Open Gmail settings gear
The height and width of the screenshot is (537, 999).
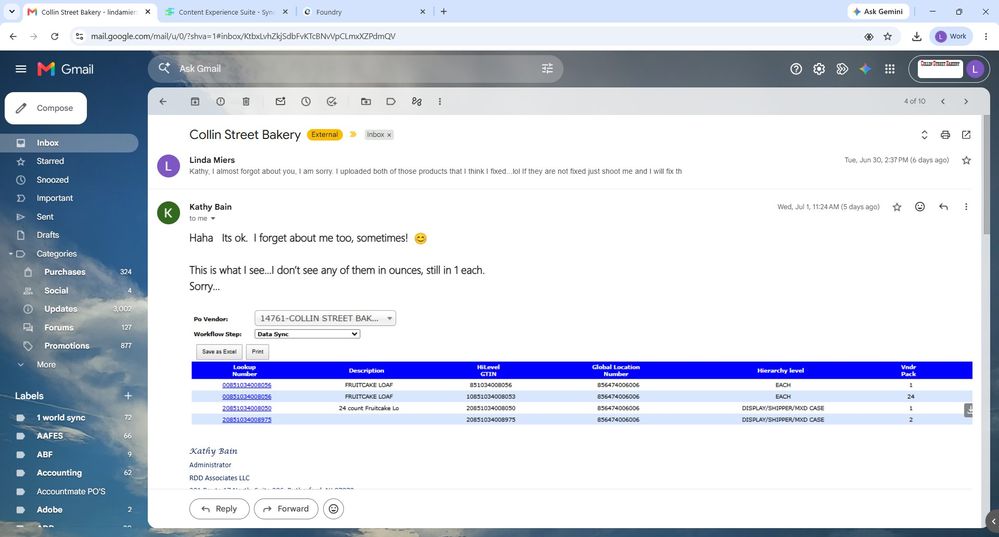819,69
